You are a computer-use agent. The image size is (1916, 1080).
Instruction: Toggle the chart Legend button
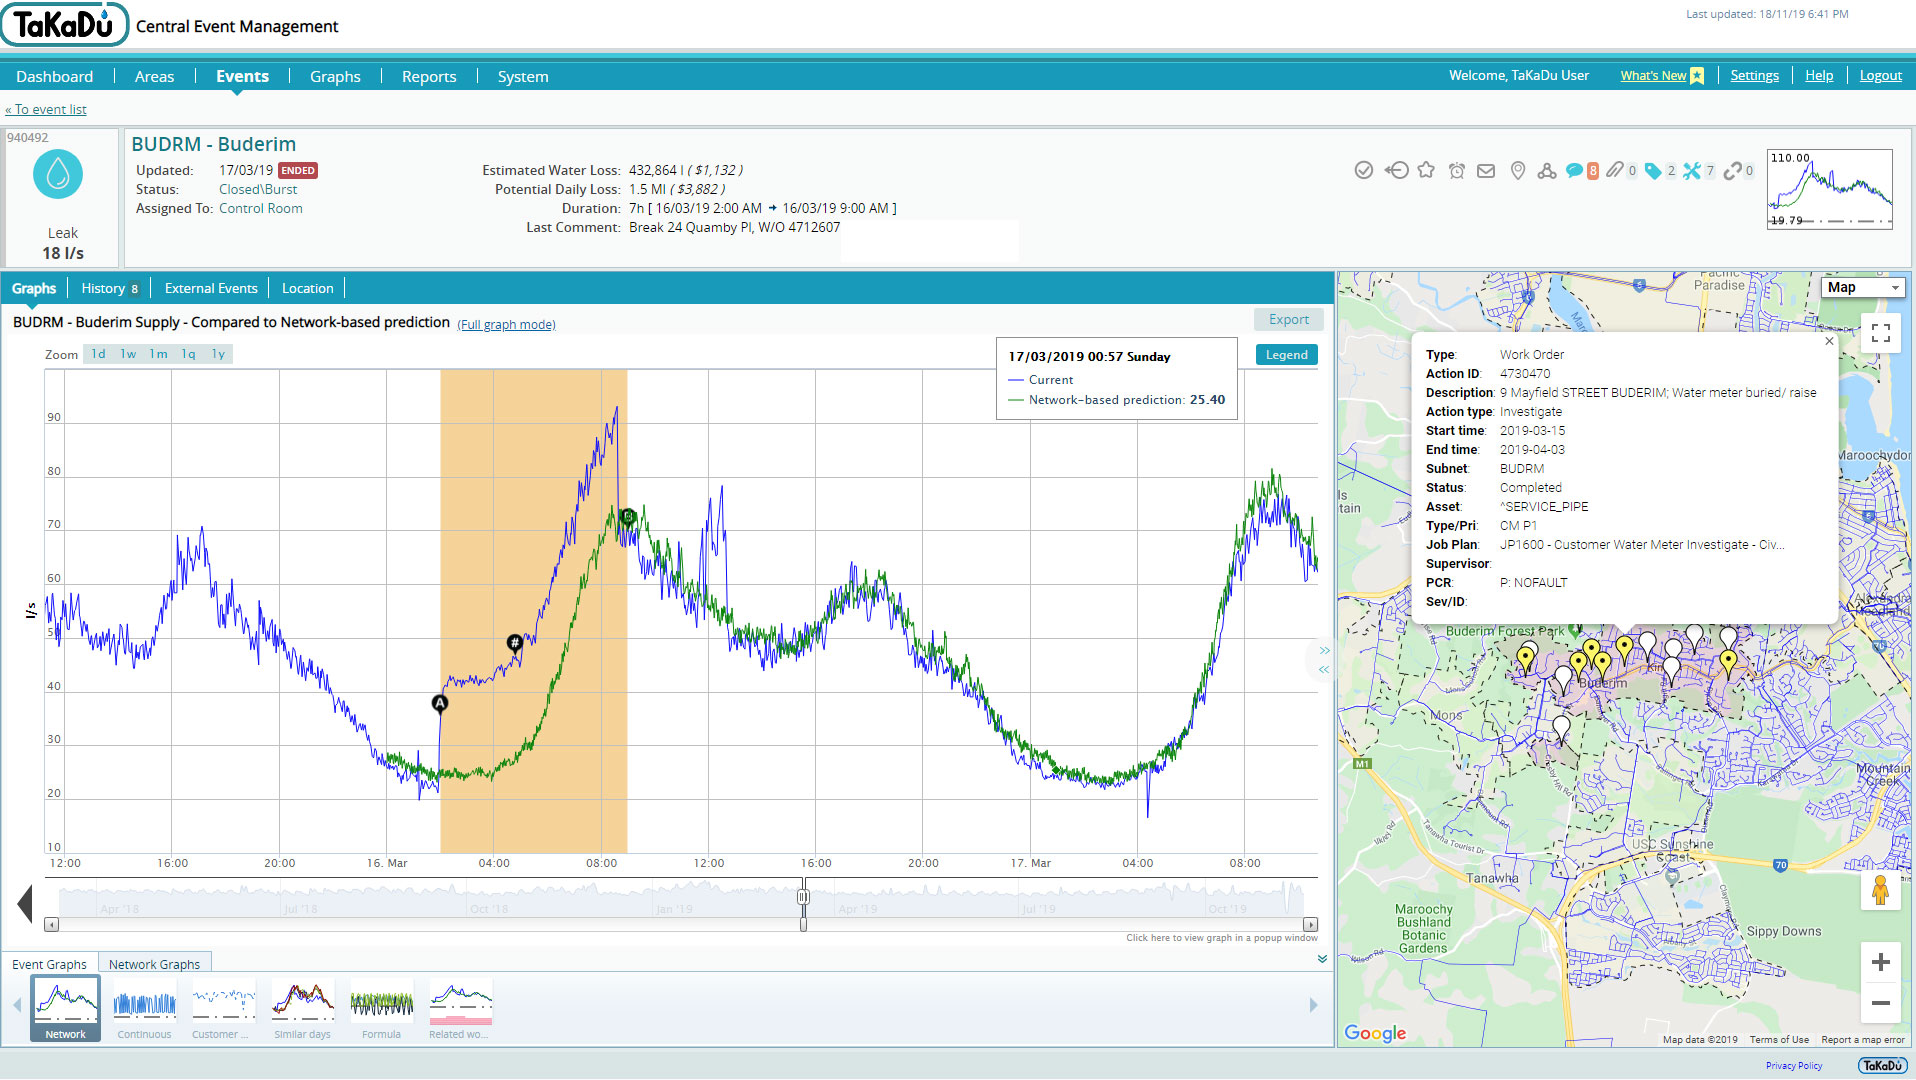[x=1286, y=355]
